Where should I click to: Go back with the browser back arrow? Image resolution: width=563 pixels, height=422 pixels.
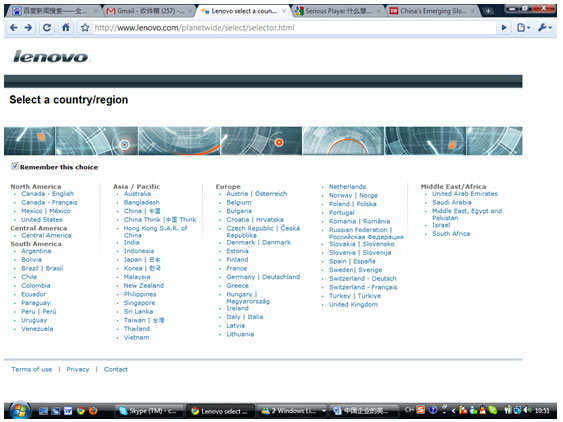pyautogui.click(x=14, y=28)
